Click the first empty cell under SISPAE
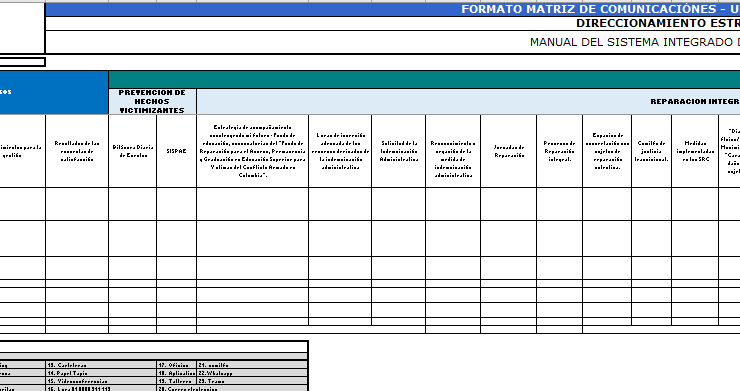The height and width of the screenshot is (391, 740). pos(177,204)
